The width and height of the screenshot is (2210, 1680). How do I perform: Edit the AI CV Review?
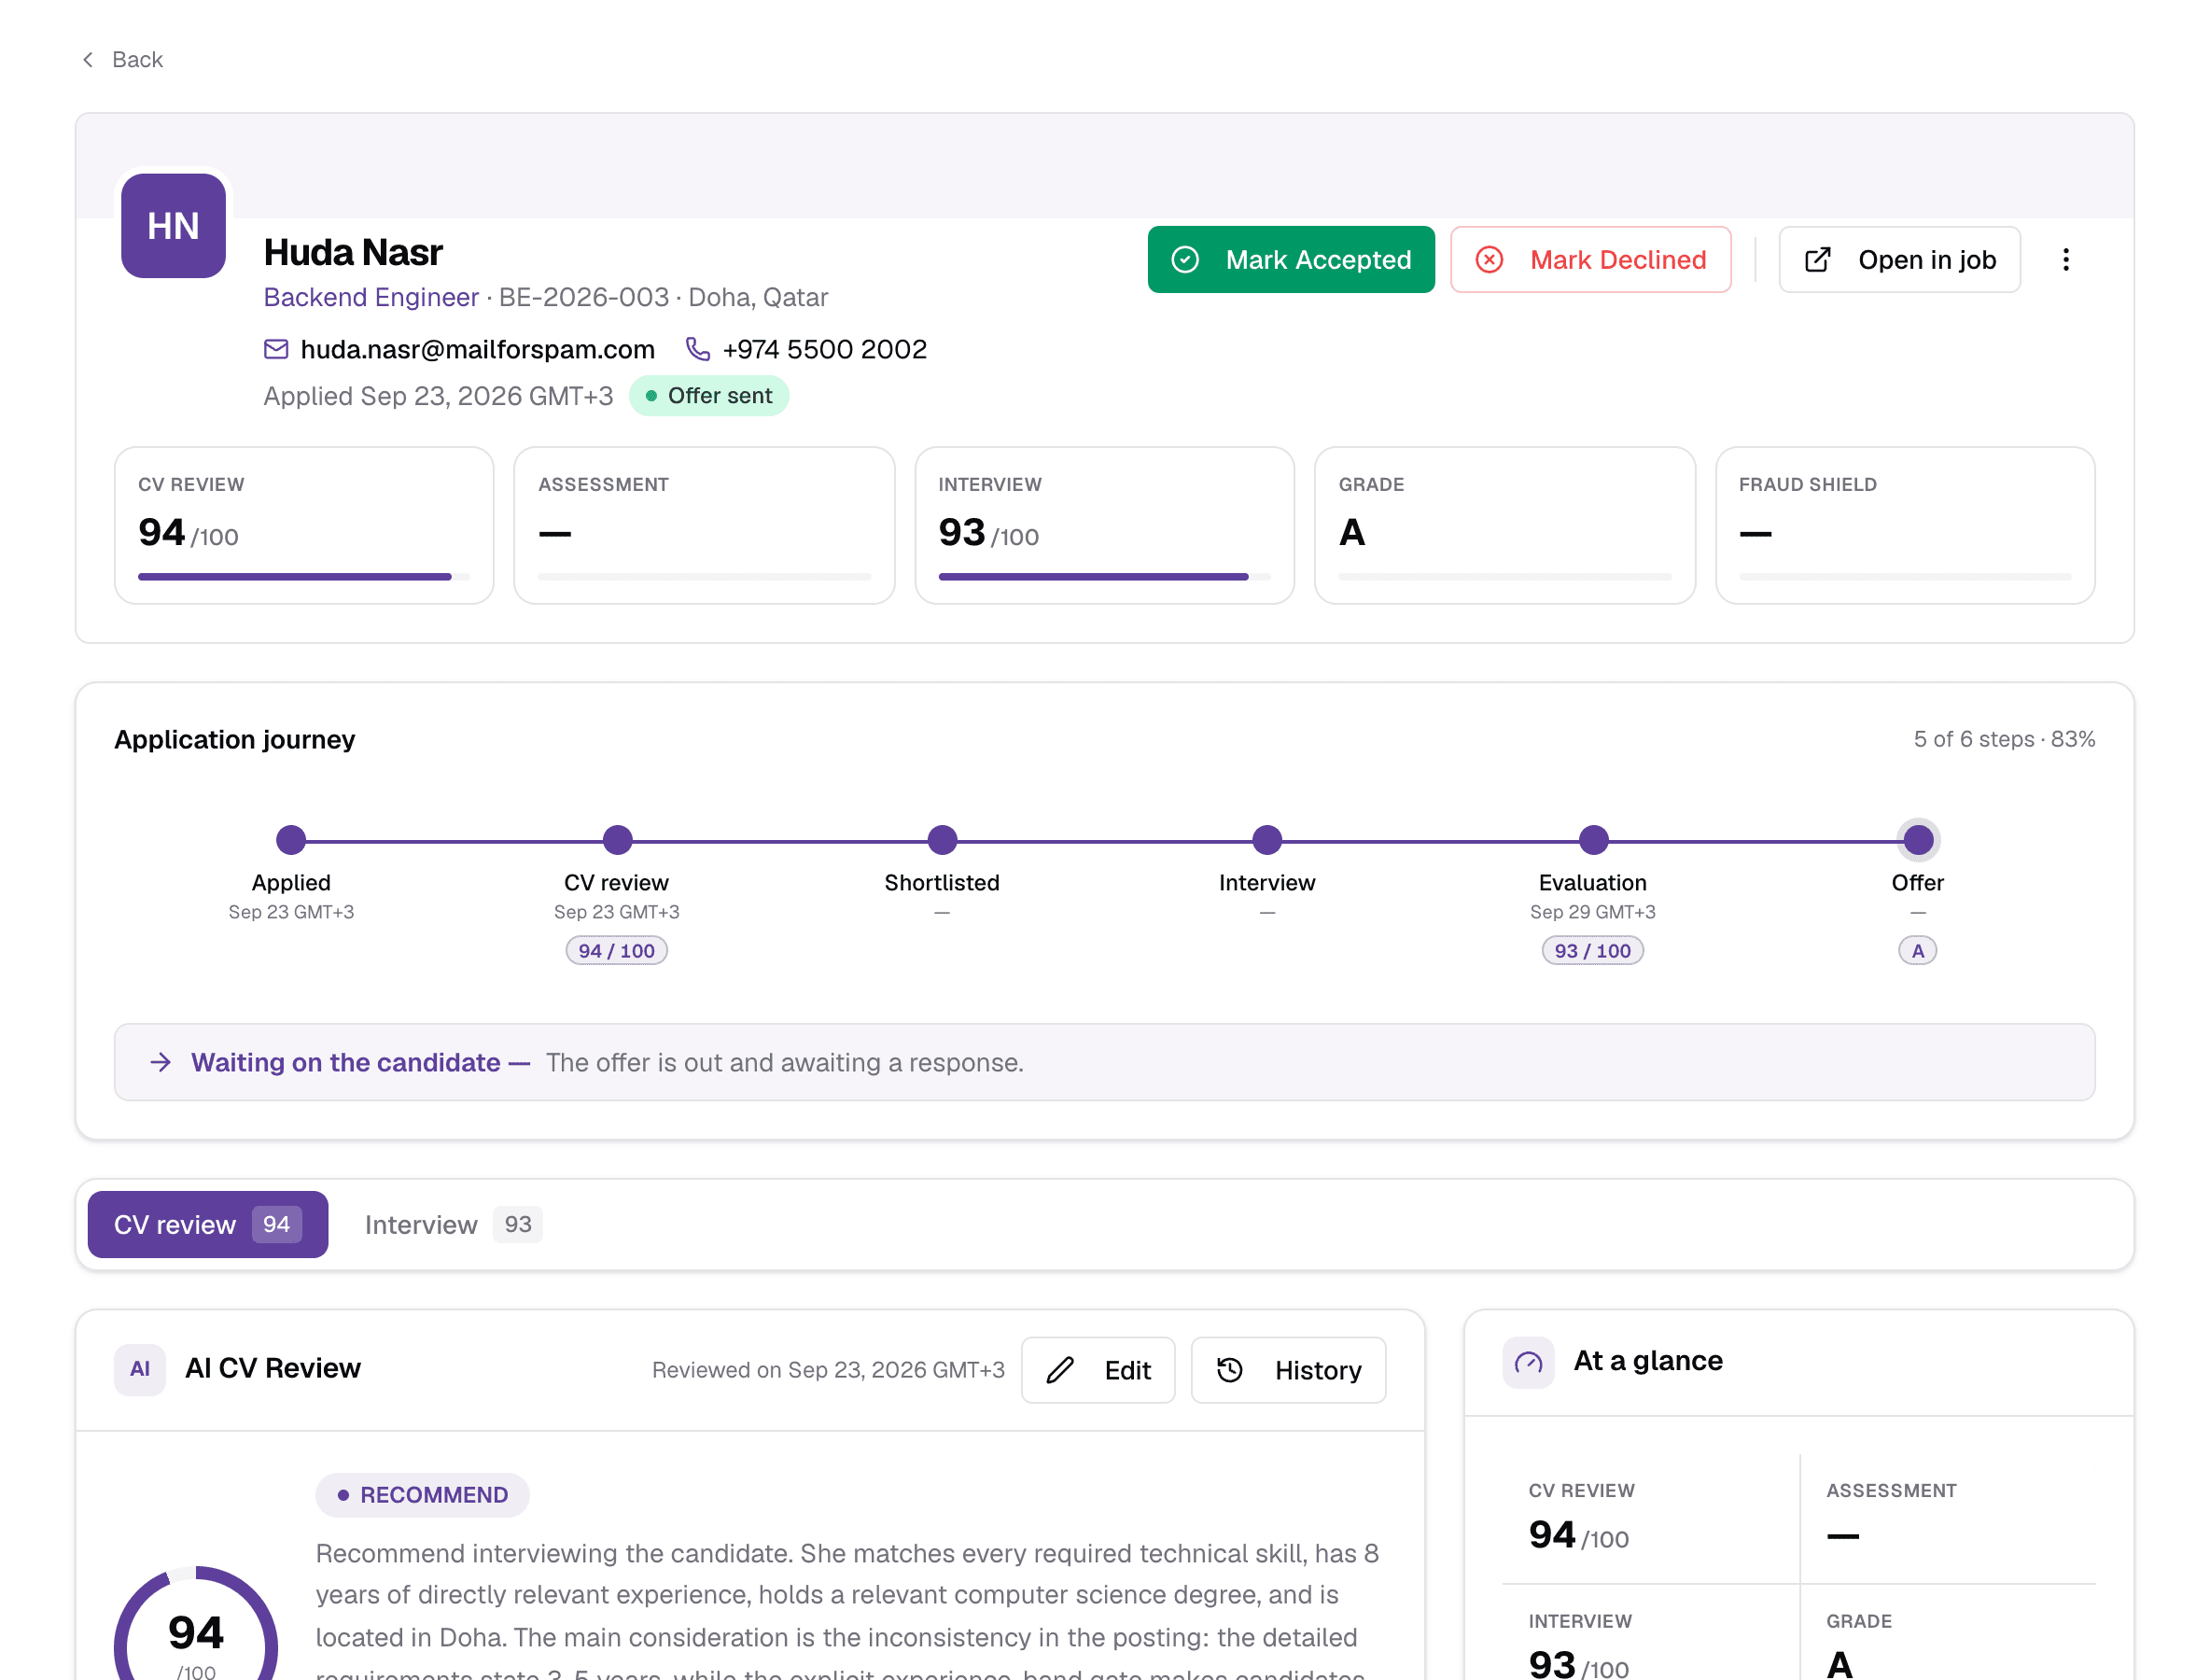click(x=1097, y=1370)
